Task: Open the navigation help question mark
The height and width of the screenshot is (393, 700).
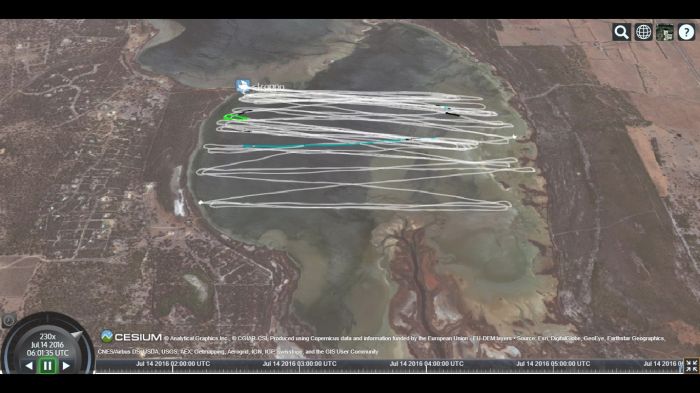Action: point(686,32)
